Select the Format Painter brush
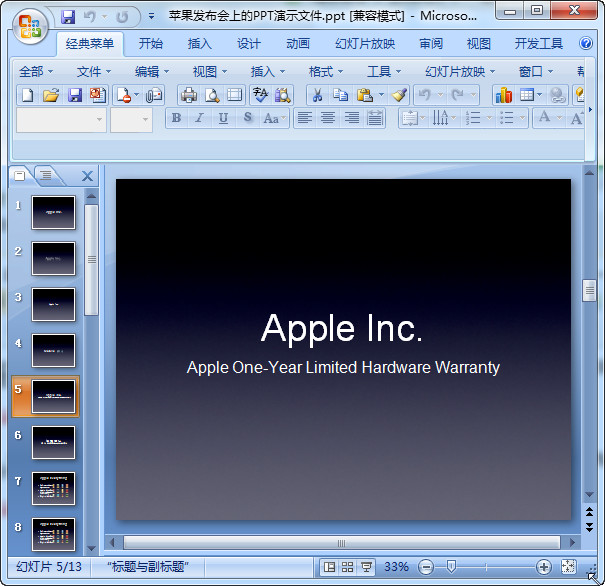The height and width of the screenshot is (586, 605). click(399, 95)
